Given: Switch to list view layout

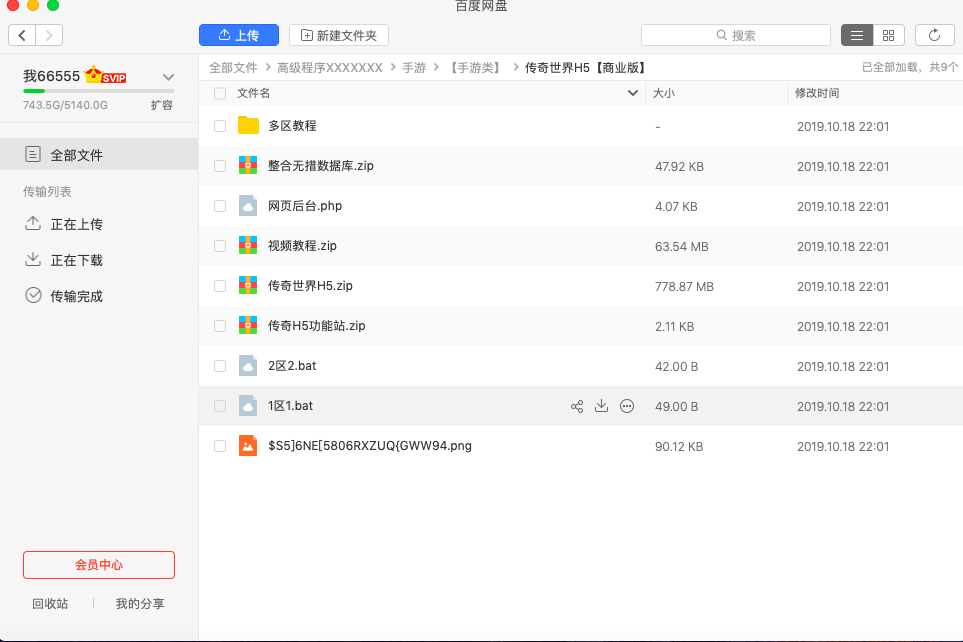Looking at the screenshot, I should [x=856, y=35].
